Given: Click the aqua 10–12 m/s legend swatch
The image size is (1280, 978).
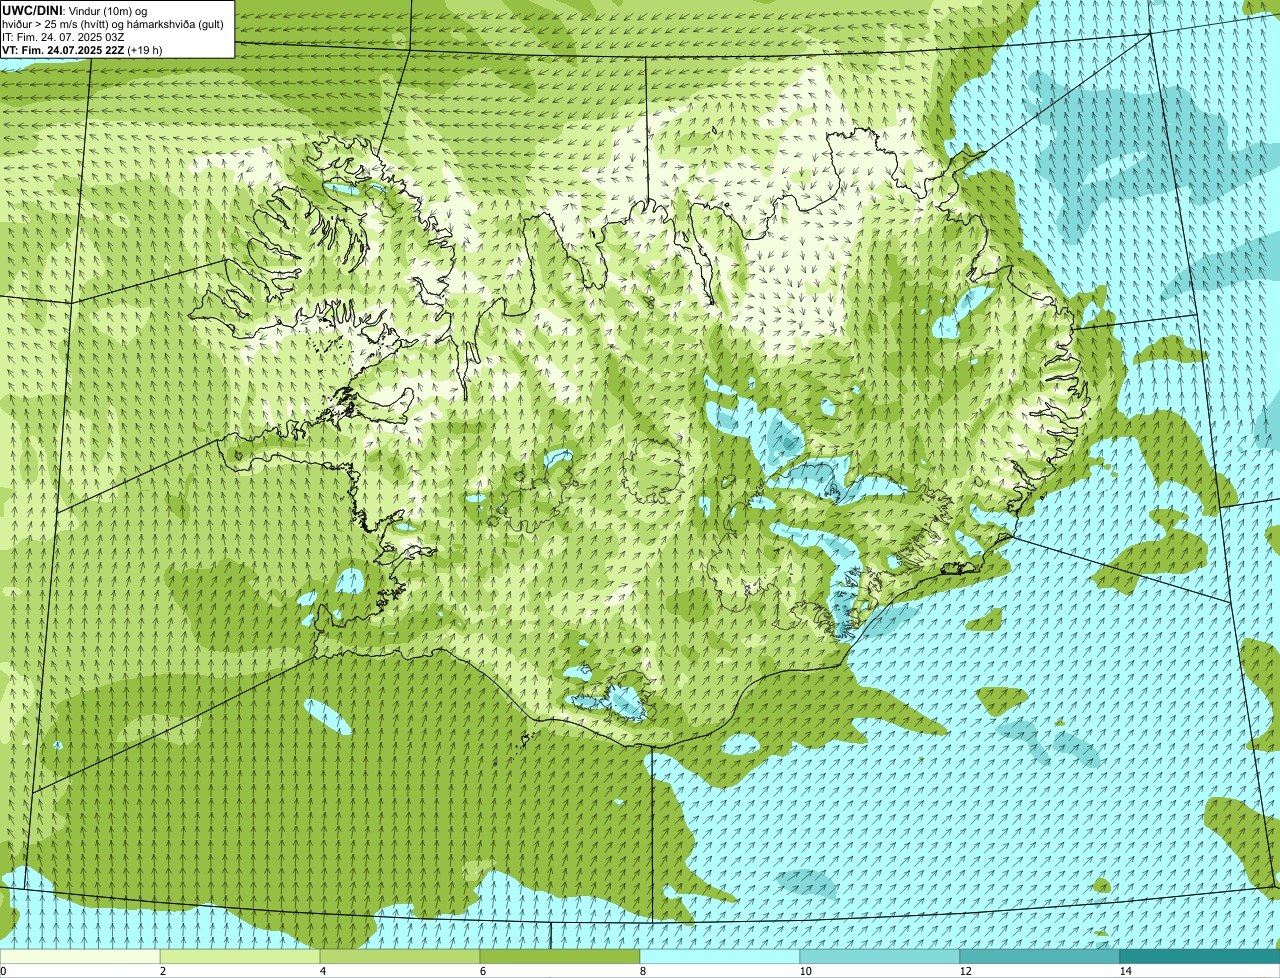Looking at the screenshot, I should pos(880,956).
